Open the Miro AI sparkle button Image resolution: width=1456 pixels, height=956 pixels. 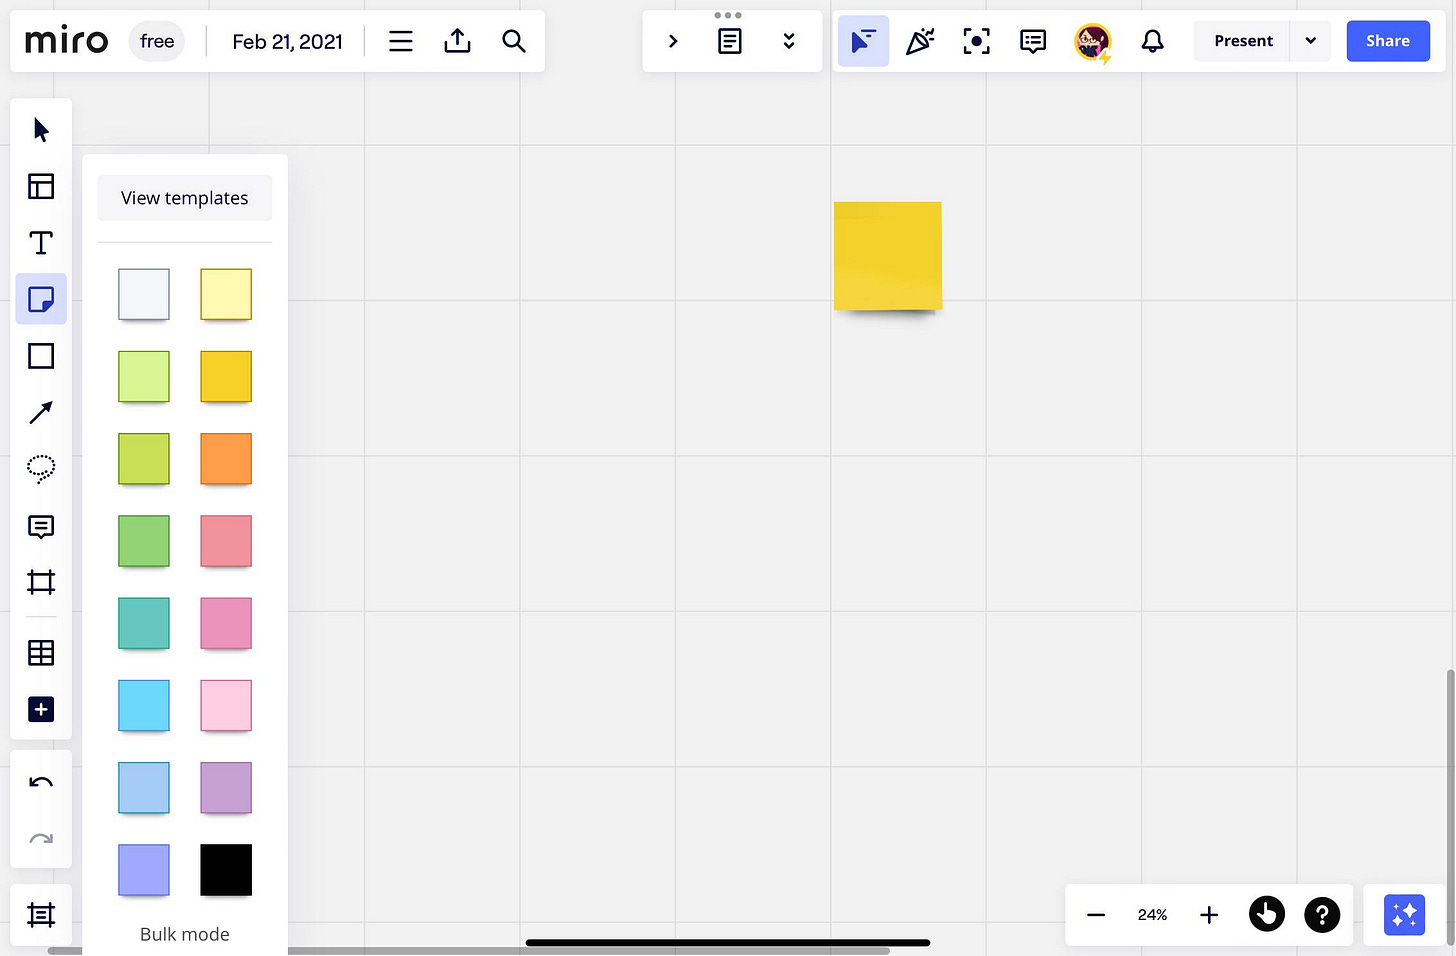pyautogui.click(x=1404, y=914)
